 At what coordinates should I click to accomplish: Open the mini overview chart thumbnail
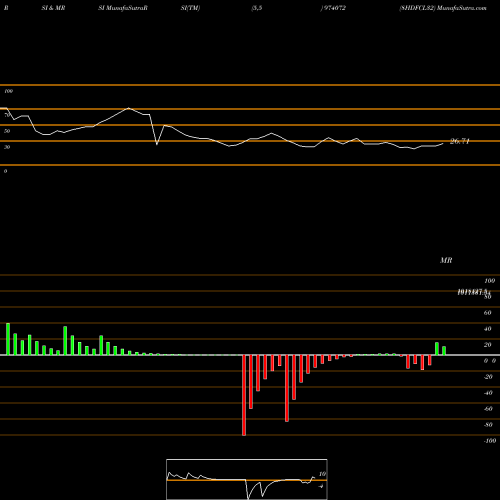247,479
